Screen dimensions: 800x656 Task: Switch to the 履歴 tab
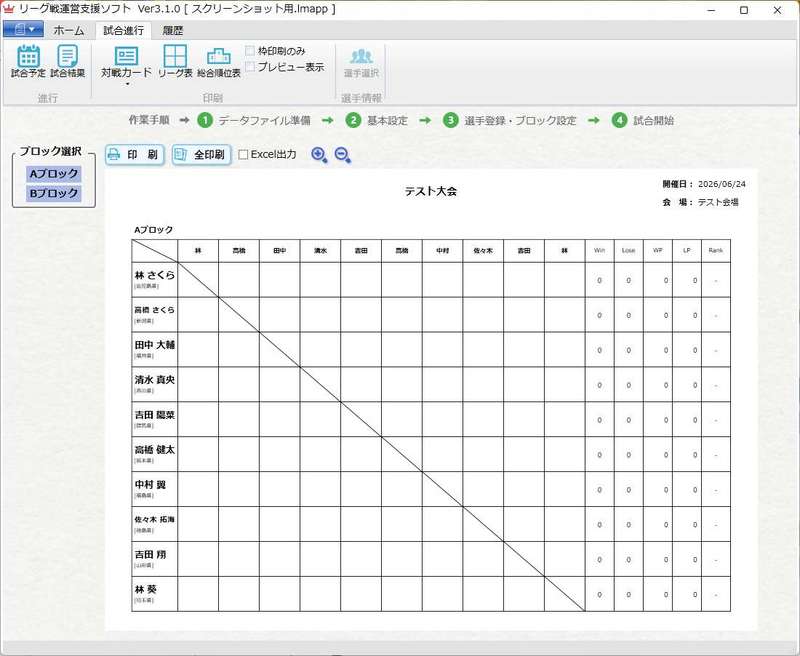172,30
